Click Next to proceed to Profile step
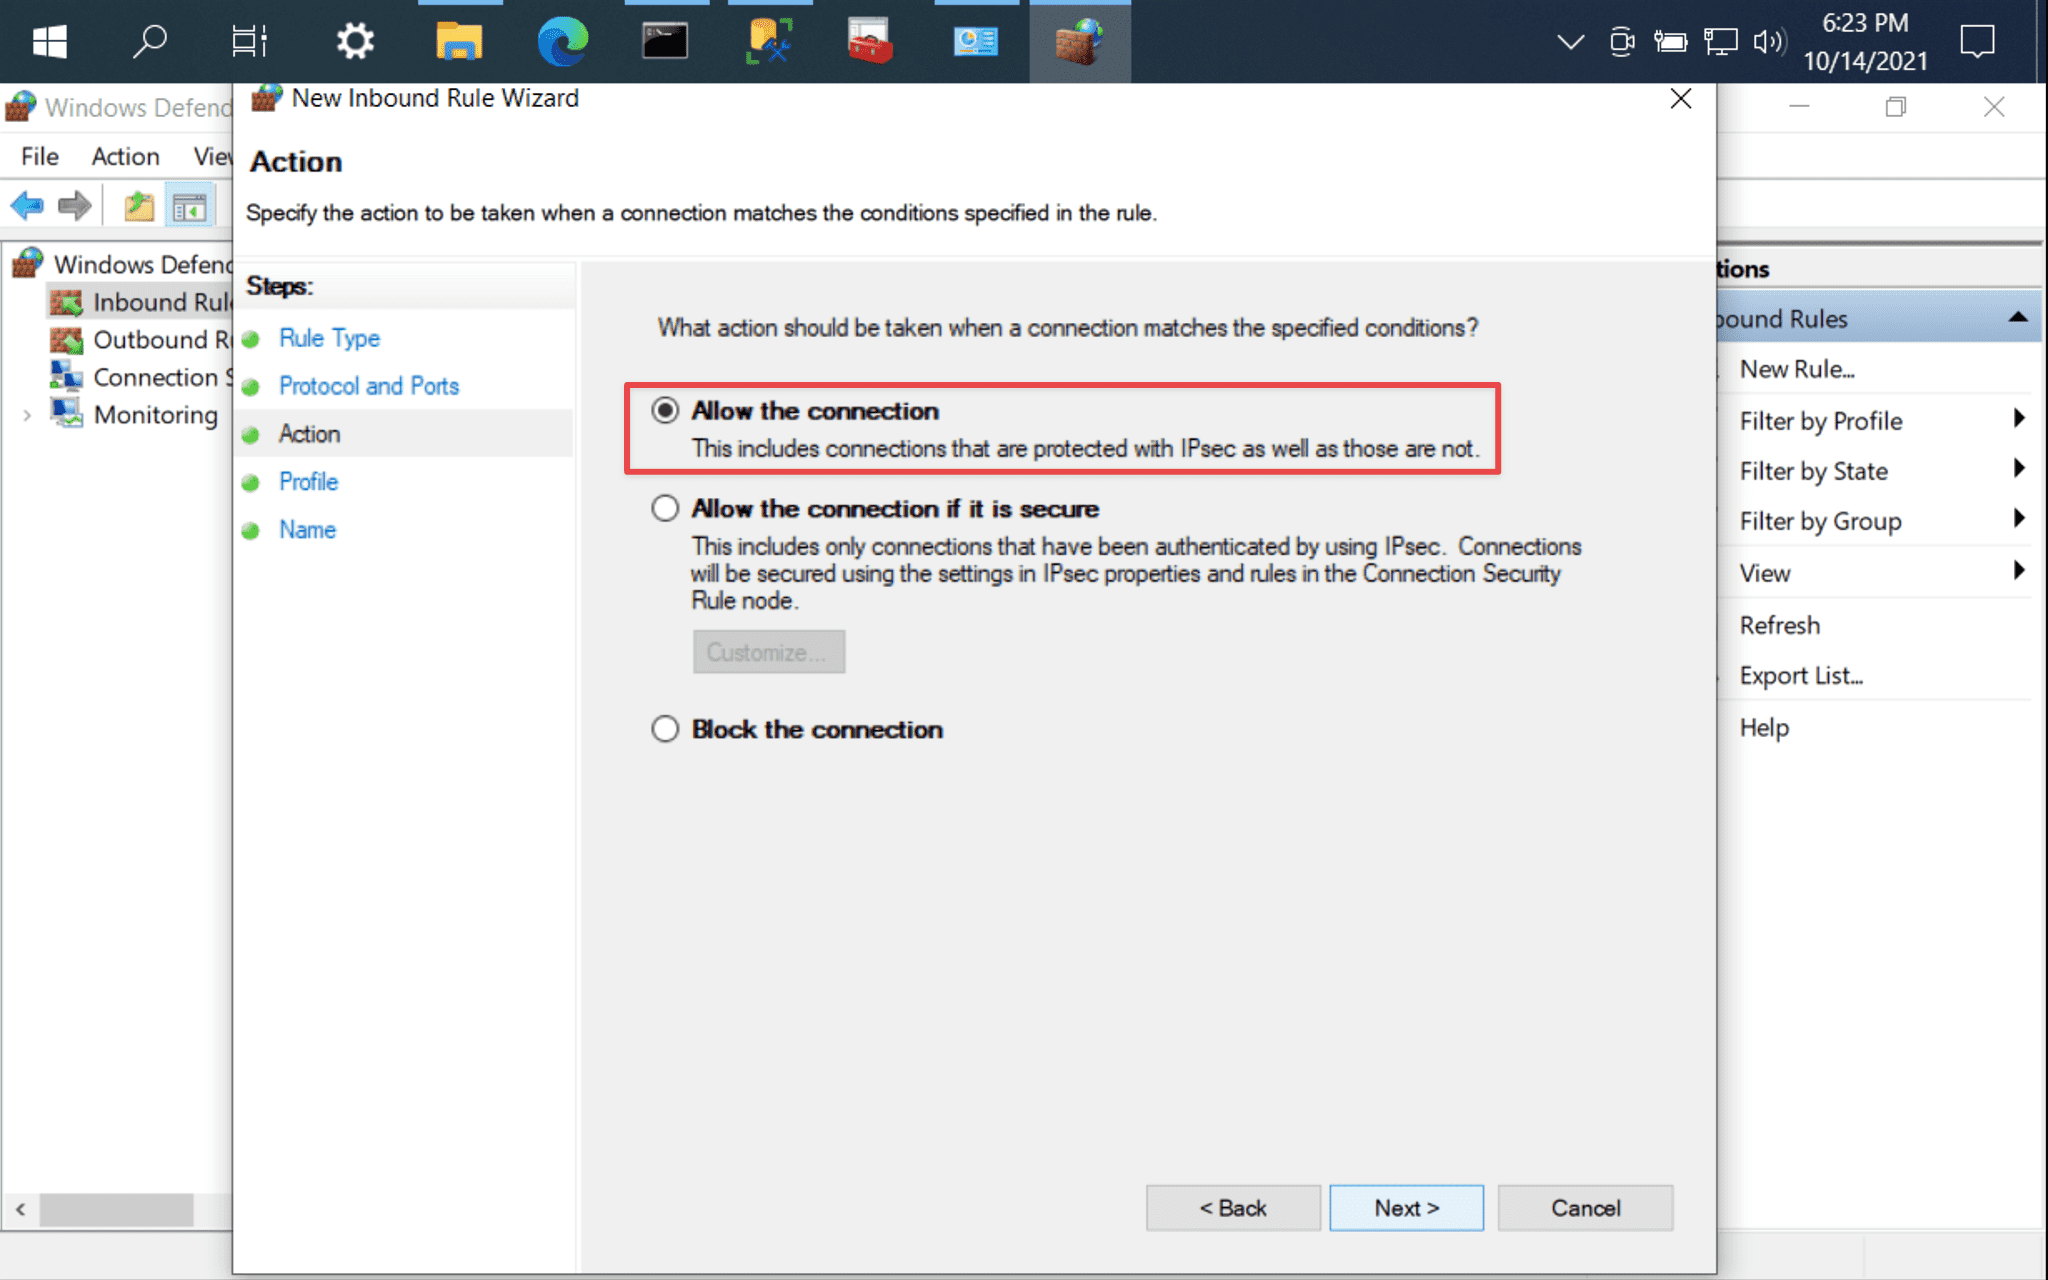 [x=1405, y=1208]
